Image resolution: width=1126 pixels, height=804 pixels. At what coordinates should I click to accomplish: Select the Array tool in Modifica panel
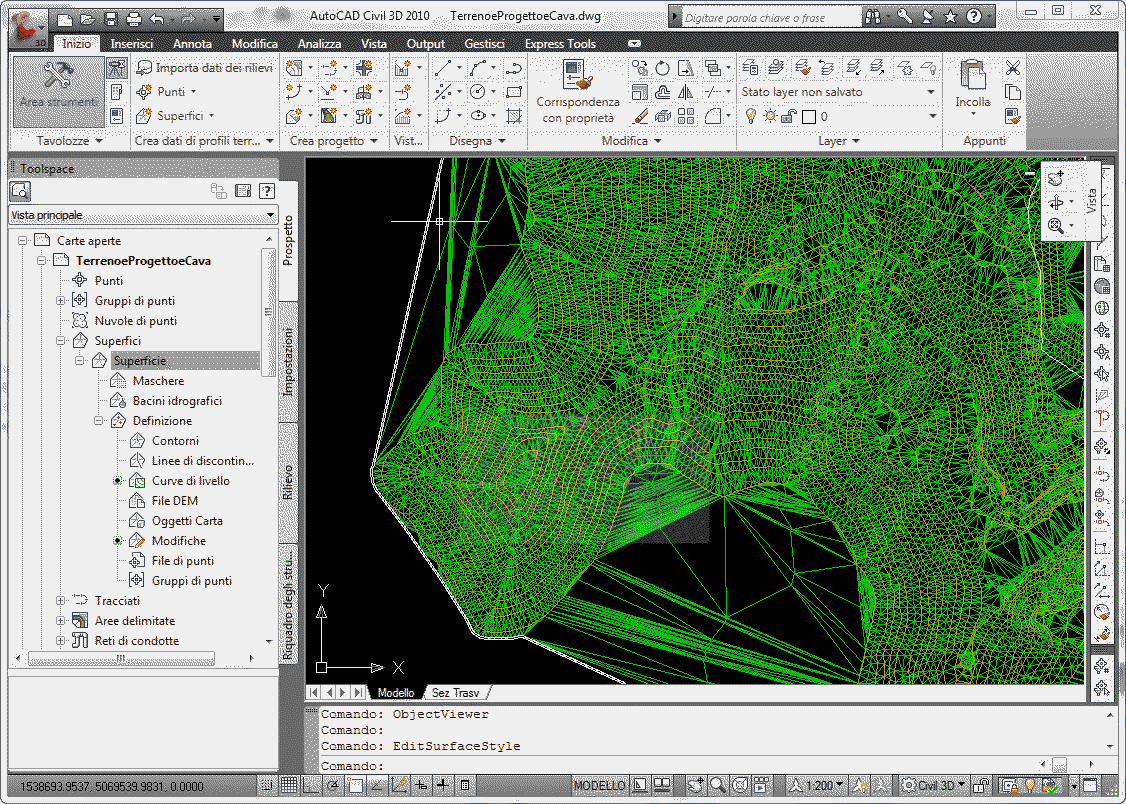coord(686,116)
